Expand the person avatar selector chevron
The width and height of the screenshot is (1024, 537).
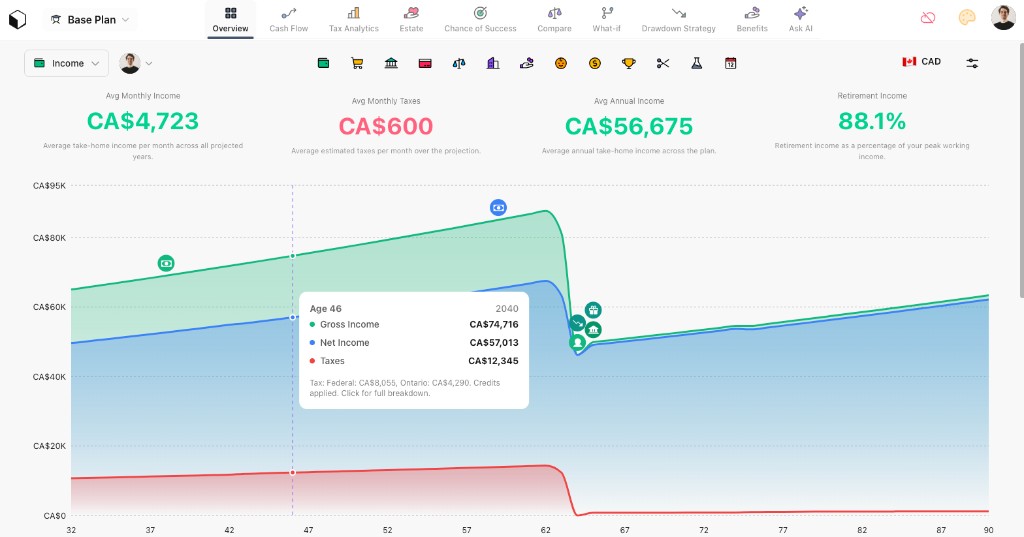pyautogui.click(x=149, y=63)
